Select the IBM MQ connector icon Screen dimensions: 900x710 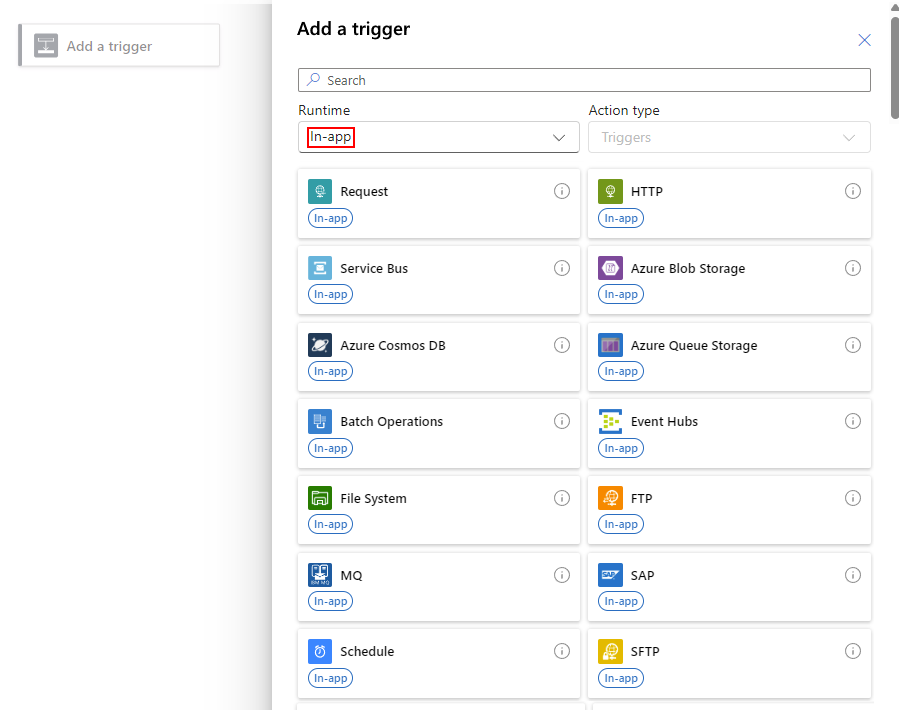[320, 575]
